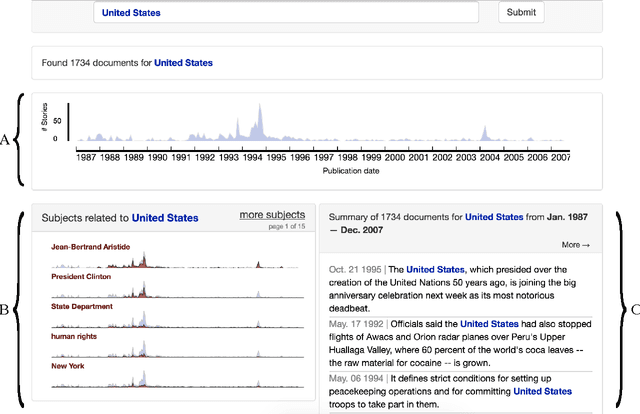Click the 2007 label on timeline axis

[x=560, y=158]
